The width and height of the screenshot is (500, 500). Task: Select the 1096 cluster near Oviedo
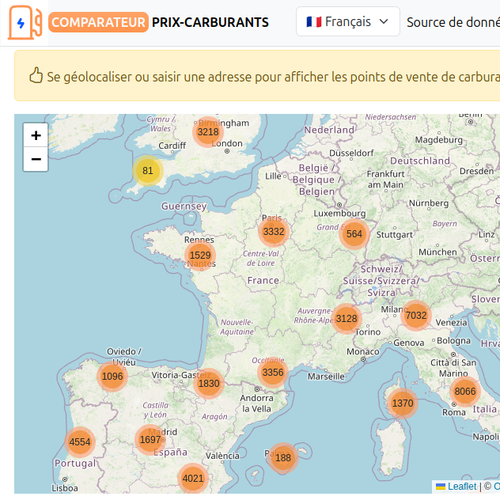pos(112,376)
